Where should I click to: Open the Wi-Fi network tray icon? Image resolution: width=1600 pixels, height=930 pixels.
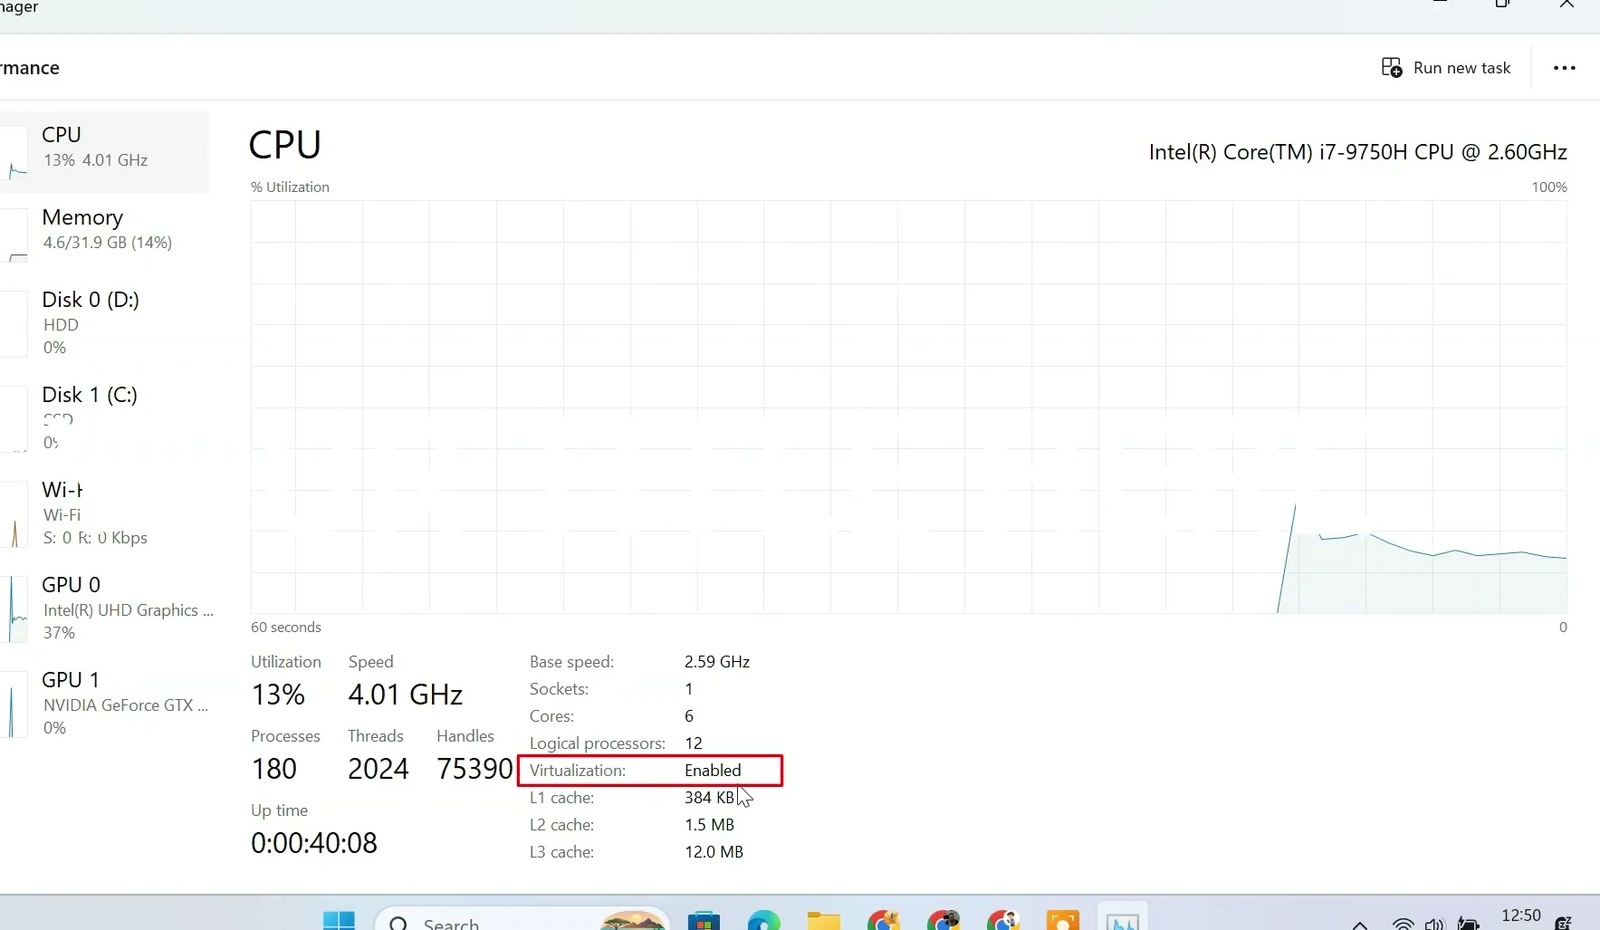[x=1403, y=924]
